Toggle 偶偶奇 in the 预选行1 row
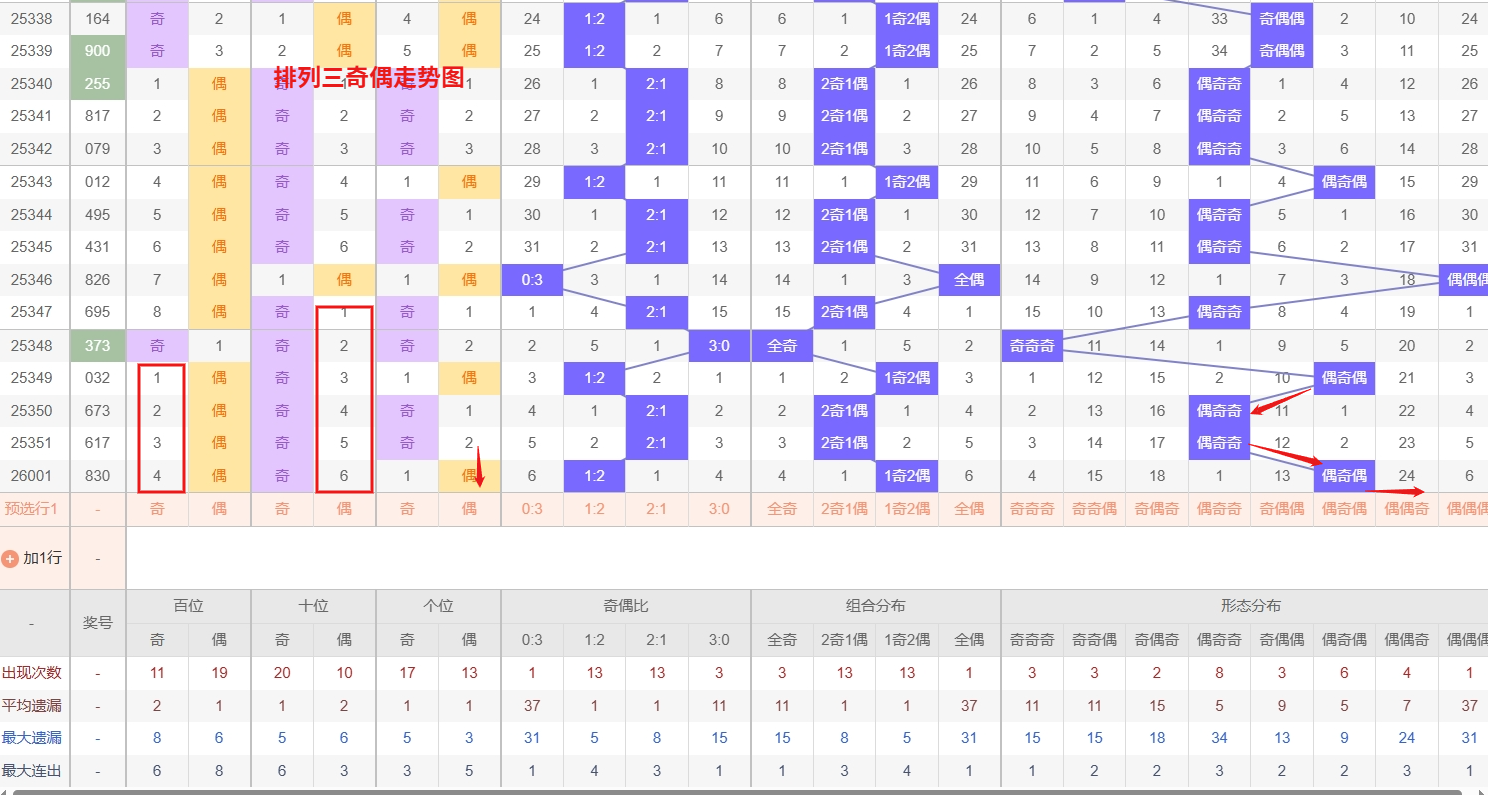Screen dimensions: 1488x795 click(1407, 509)
